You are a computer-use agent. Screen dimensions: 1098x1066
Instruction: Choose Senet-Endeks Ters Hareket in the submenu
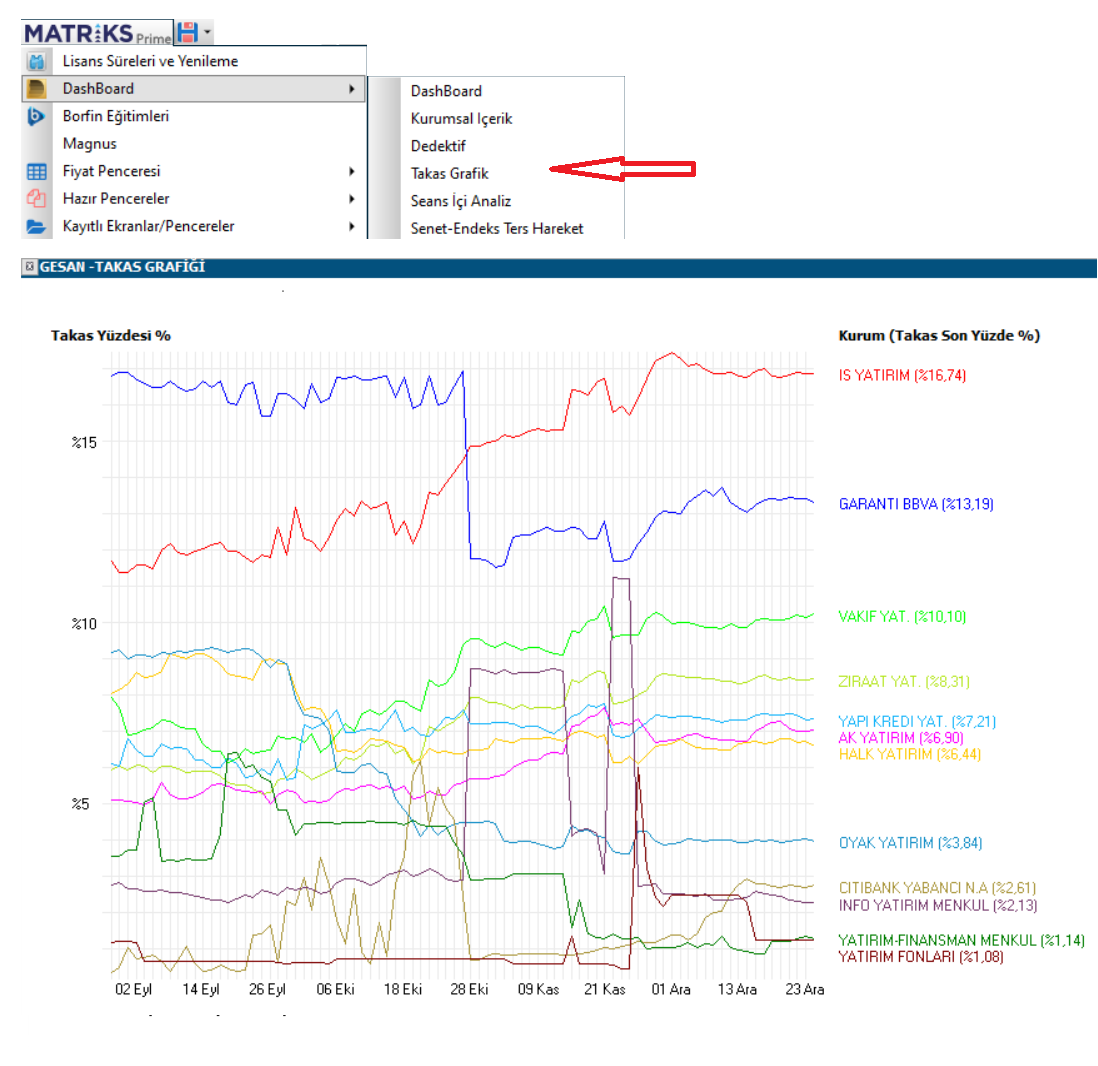(496, 228)
